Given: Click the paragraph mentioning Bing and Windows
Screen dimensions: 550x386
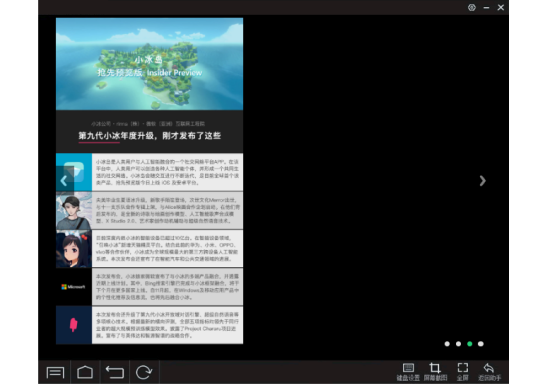Looking at the screenshot, I should [167, 287].
